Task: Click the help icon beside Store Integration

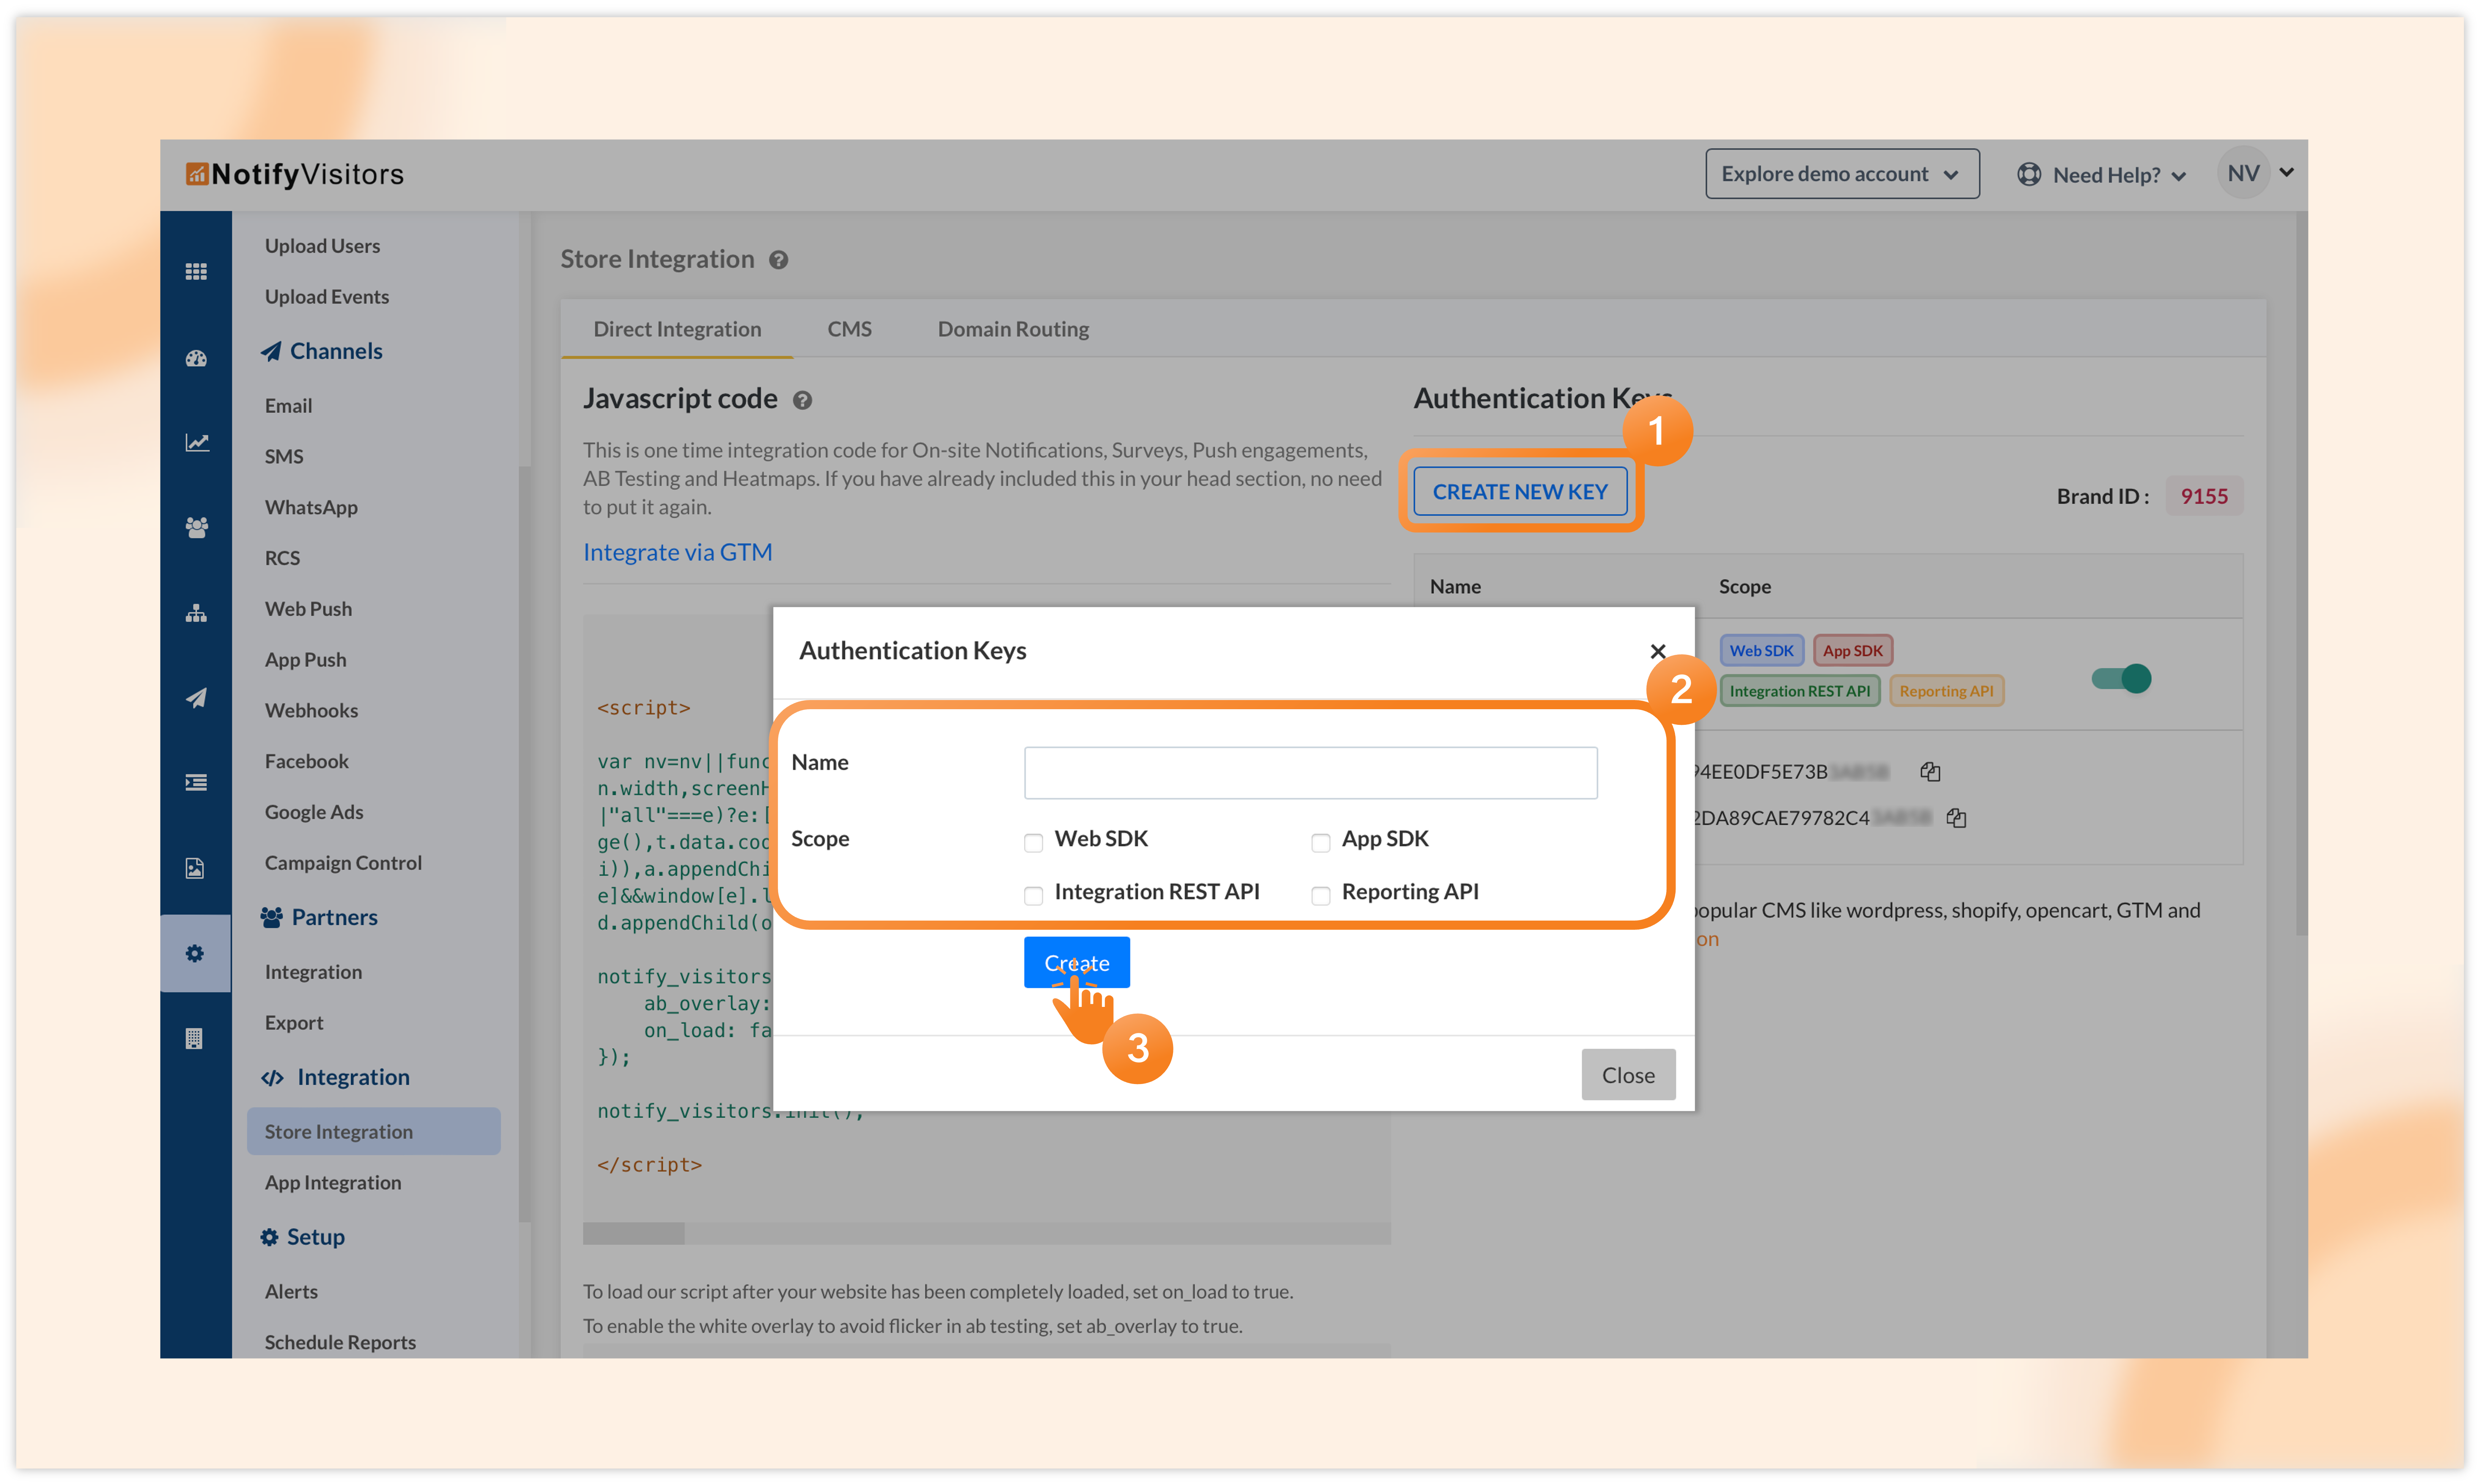Action: [779, 260]
